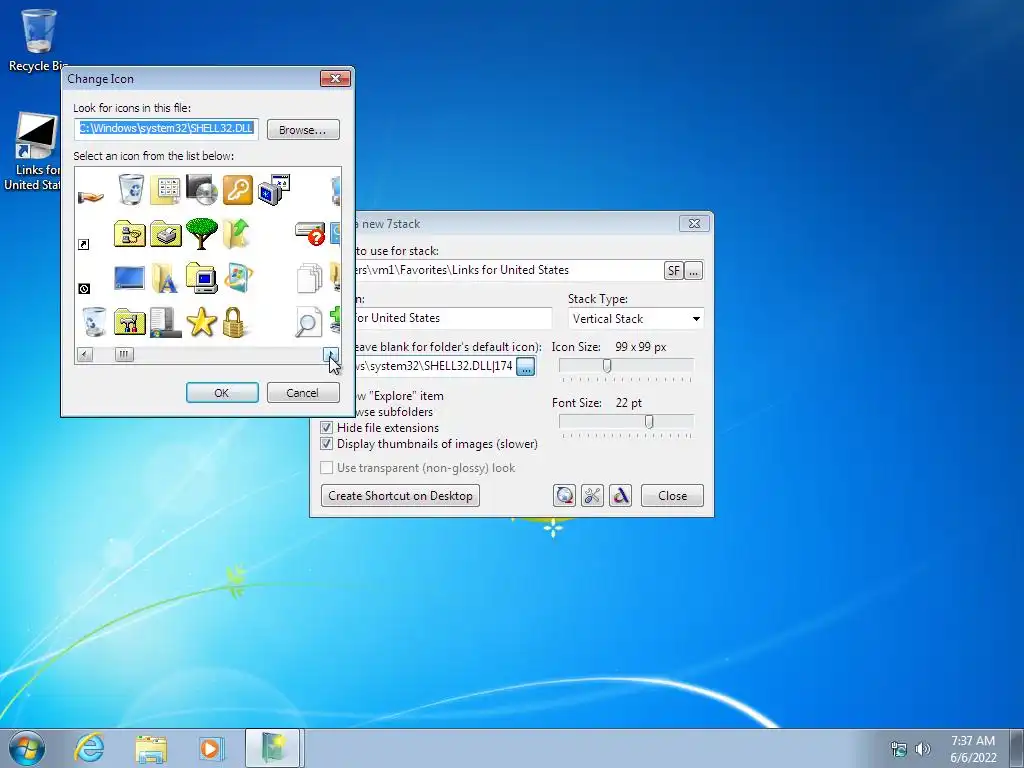Select the green tree icon
Screen dimensions: 1024x768
coord(202,233)
